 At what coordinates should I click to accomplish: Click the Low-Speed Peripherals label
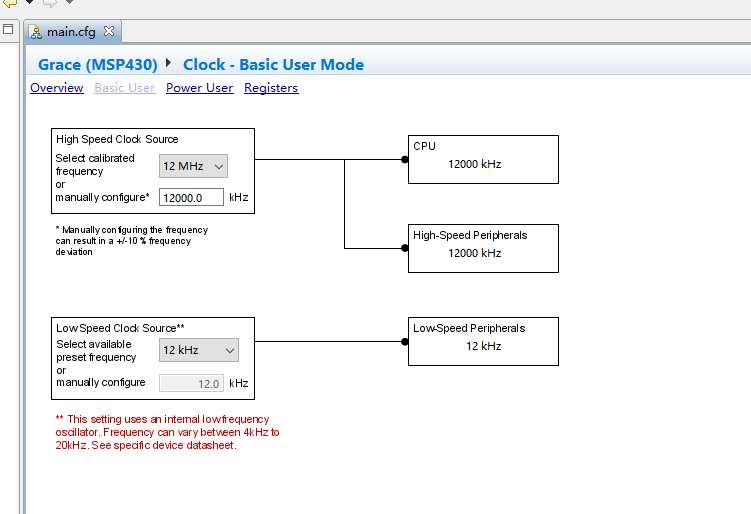tap(469, 328)
